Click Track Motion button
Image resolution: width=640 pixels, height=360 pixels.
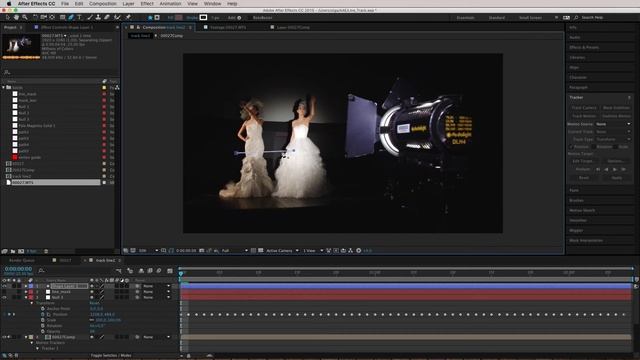584,116
